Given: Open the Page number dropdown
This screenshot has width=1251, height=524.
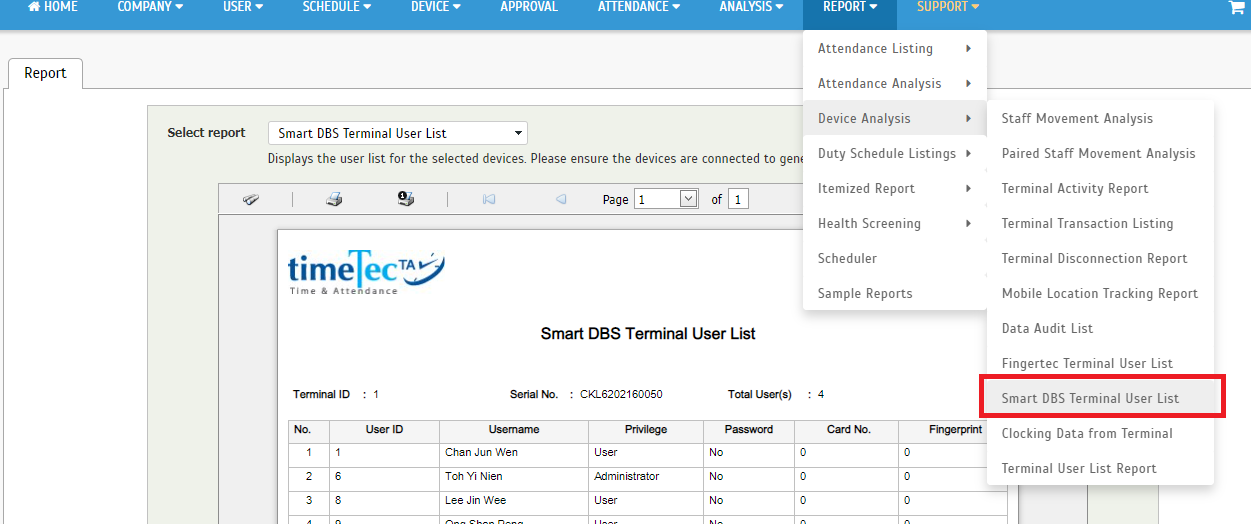Looking at the screenshot, I should click(666, 199).
